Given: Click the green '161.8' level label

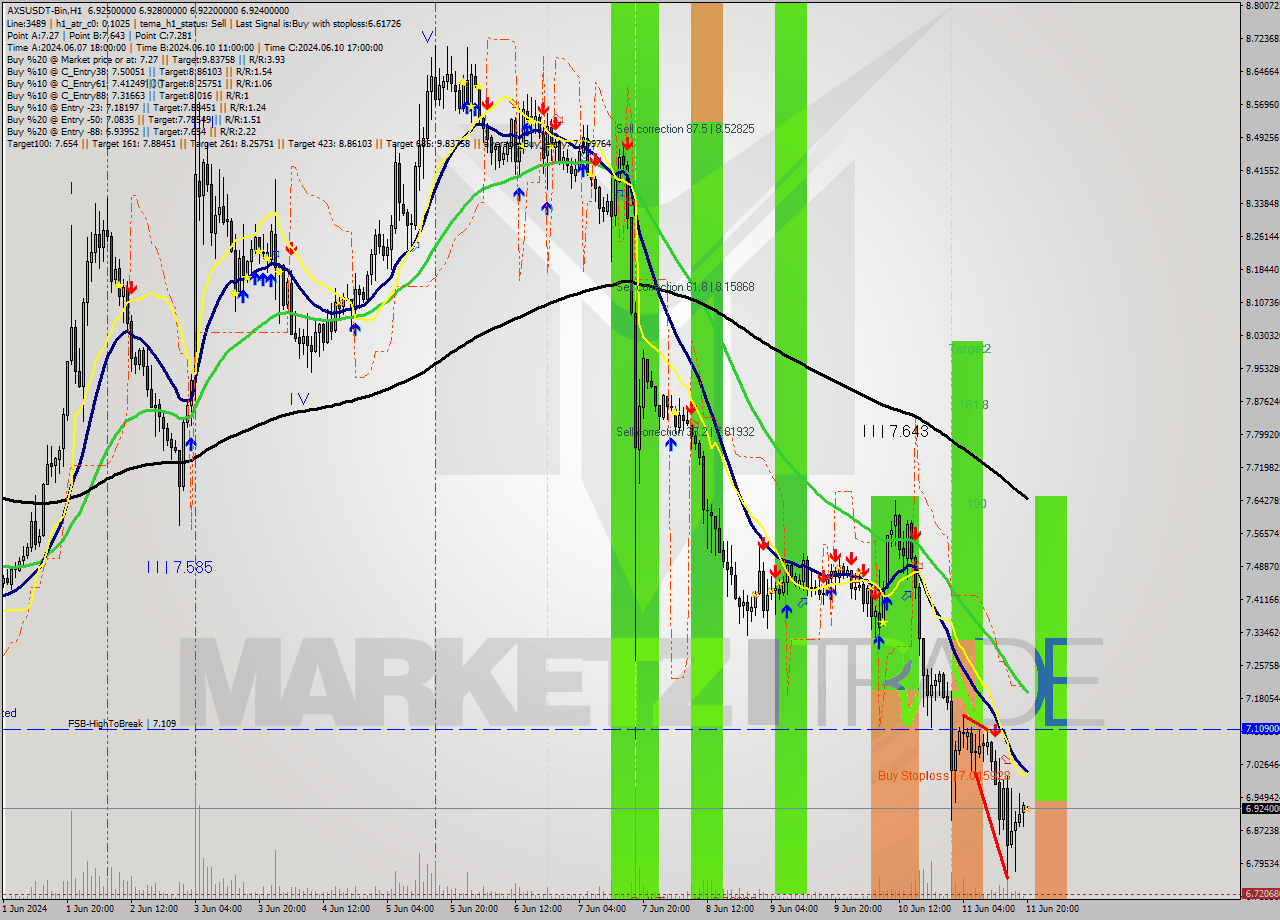Looking at the screenshot, I should (973, 405).
